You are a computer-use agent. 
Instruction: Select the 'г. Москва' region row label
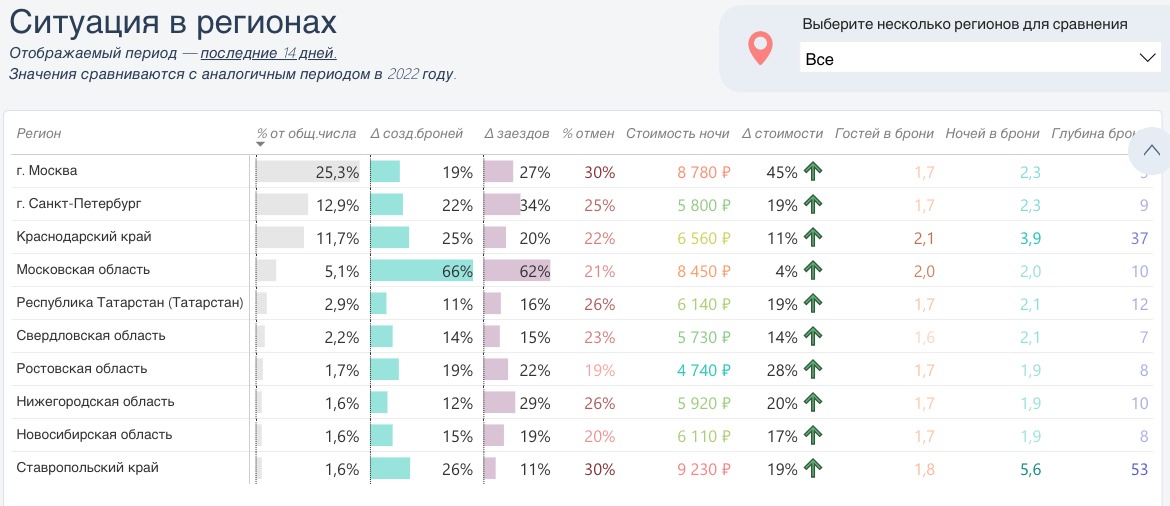[x=47, y=171]
